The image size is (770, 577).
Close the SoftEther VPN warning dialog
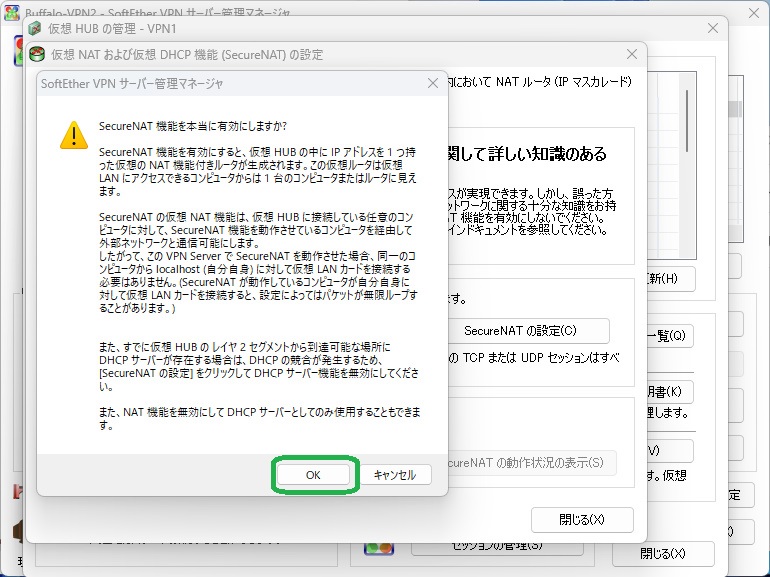(x=433, y=83)
